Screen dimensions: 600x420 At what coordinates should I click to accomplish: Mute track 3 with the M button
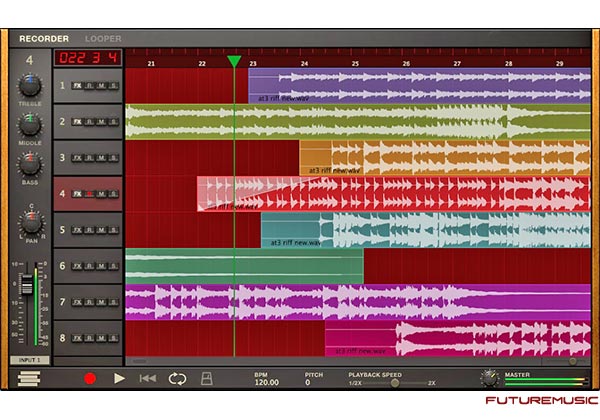(x=101, y=158)
